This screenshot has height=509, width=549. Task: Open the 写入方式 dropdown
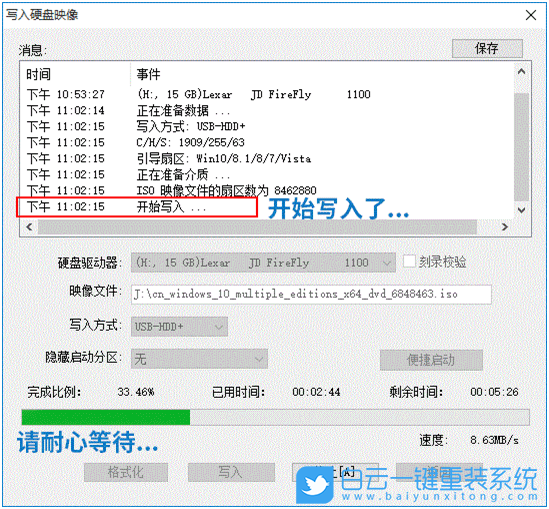click(x=179, y=327)
